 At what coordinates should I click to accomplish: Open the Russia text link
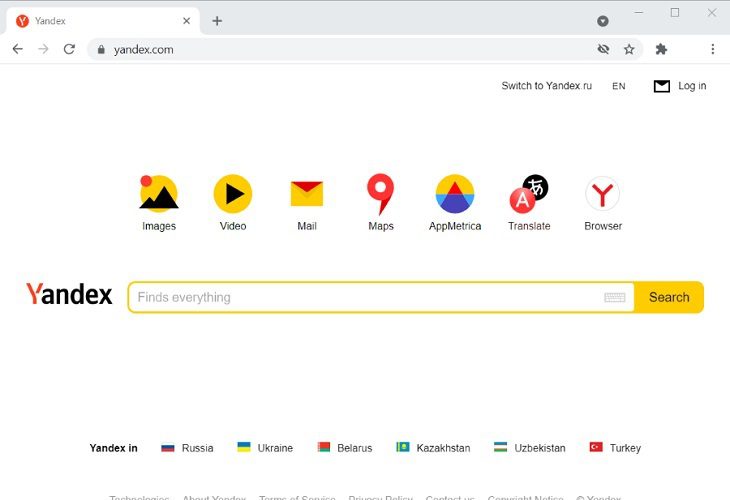[x=197, y=448]
